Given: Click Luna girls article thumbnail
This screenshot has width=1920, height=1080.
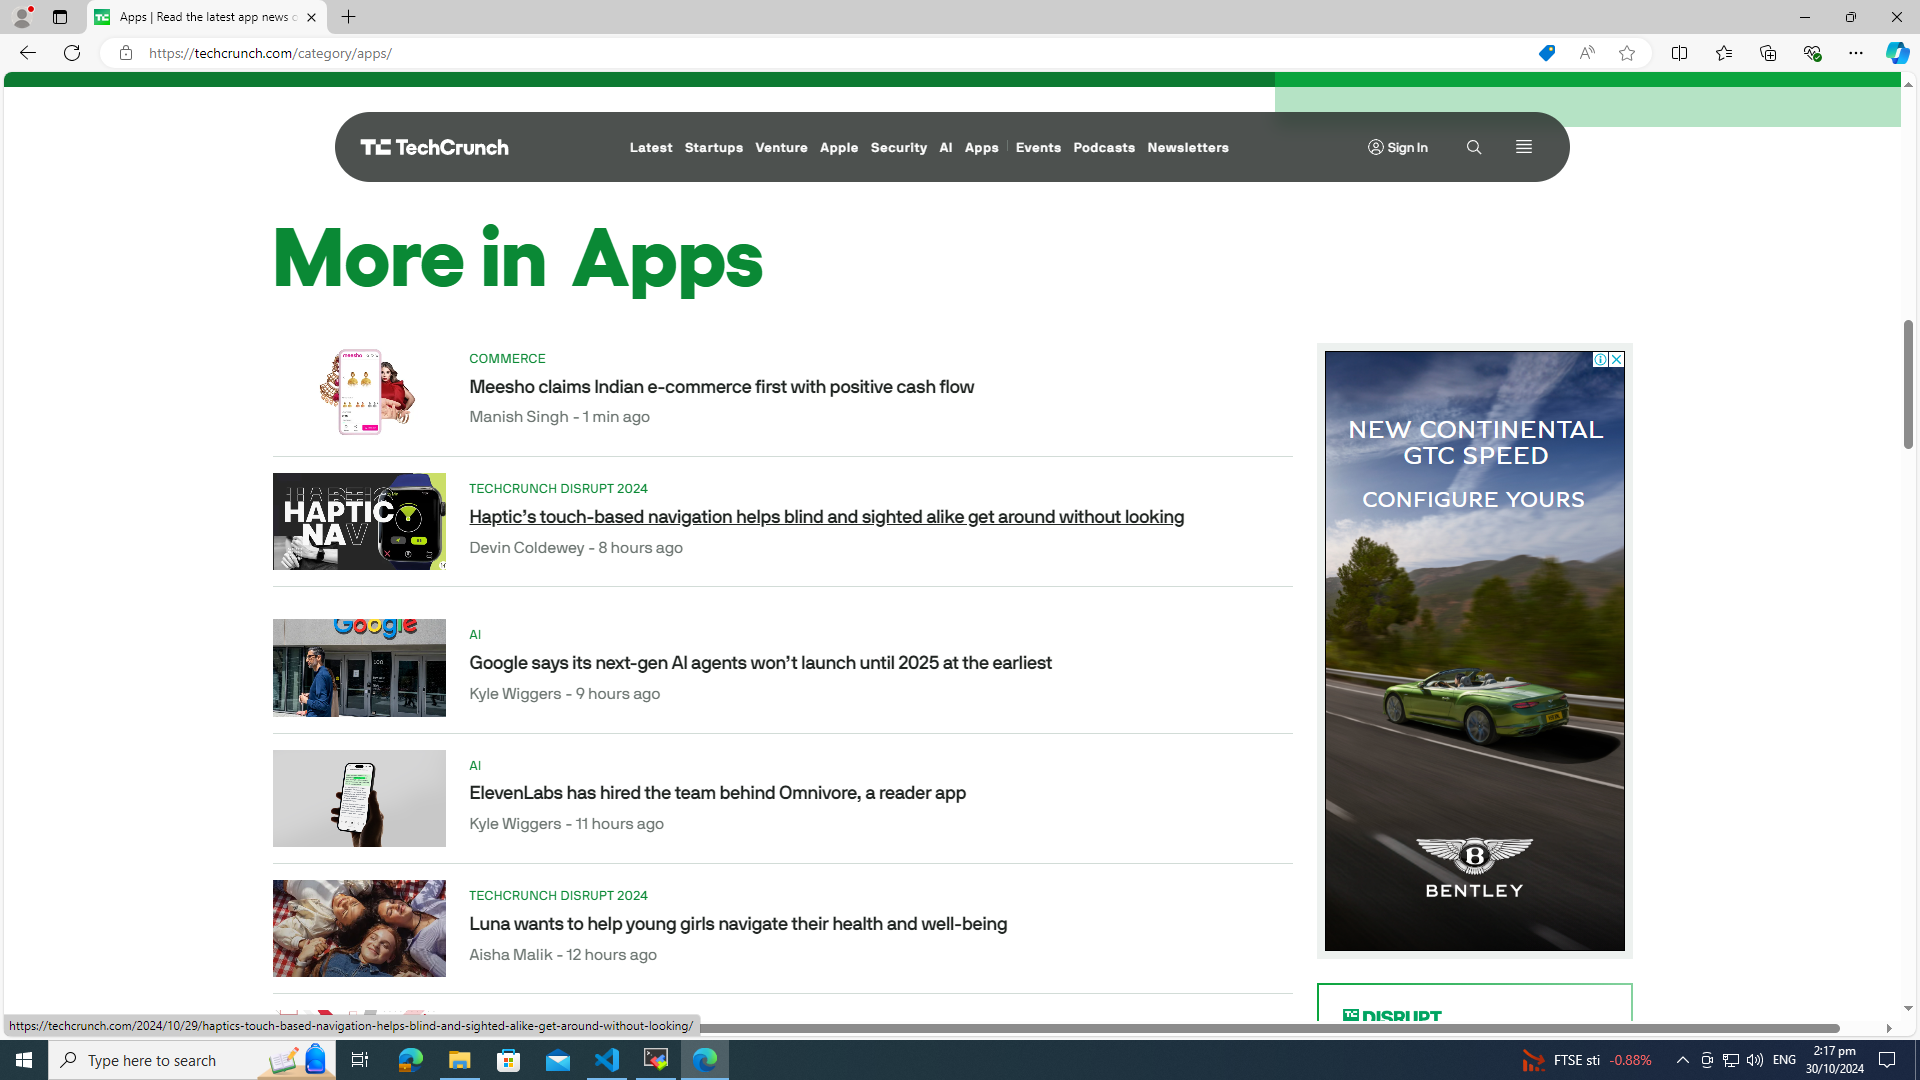Looking at the screenshot, I should coord(359,928).
